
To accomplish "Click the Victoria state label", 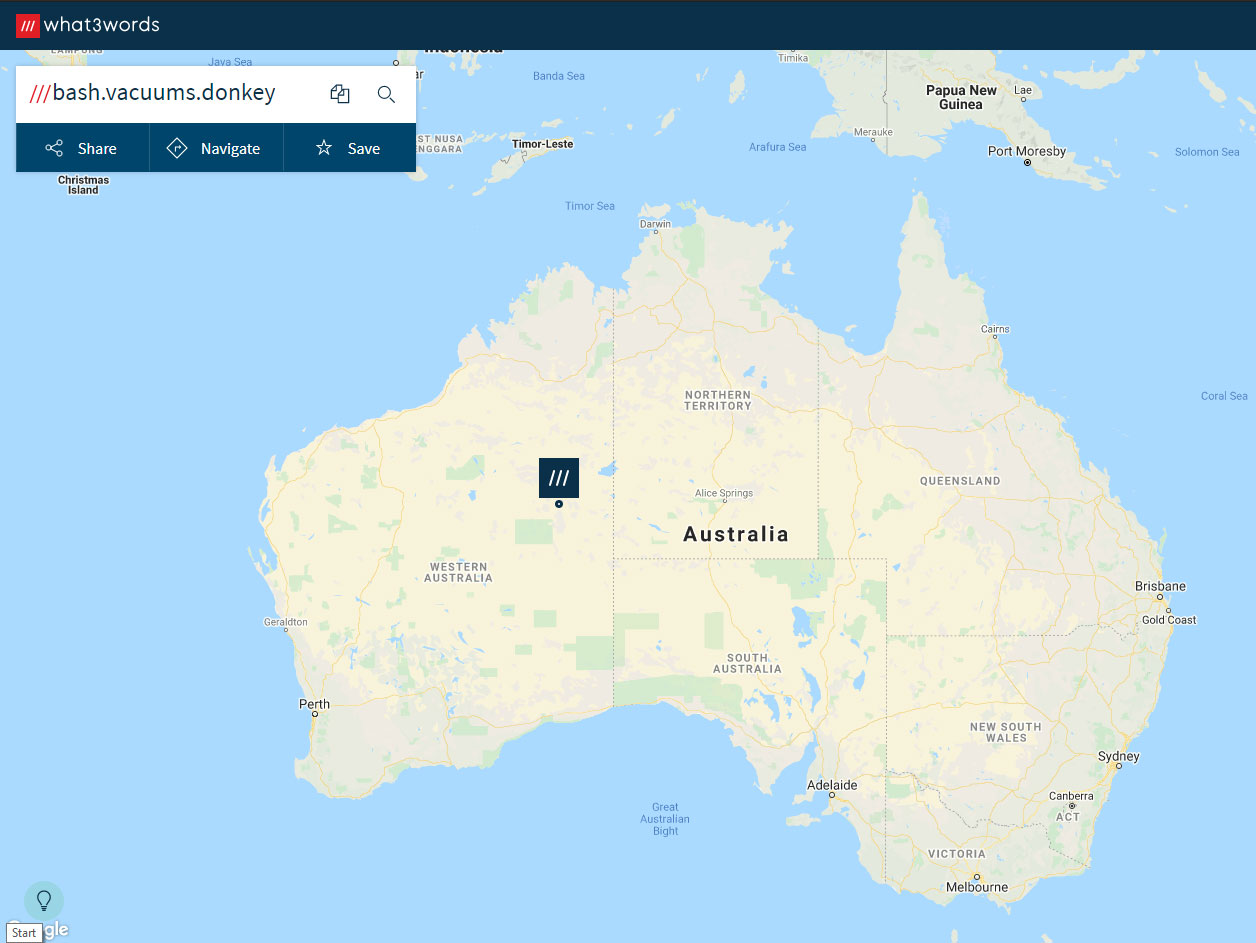I will (957, 854).
